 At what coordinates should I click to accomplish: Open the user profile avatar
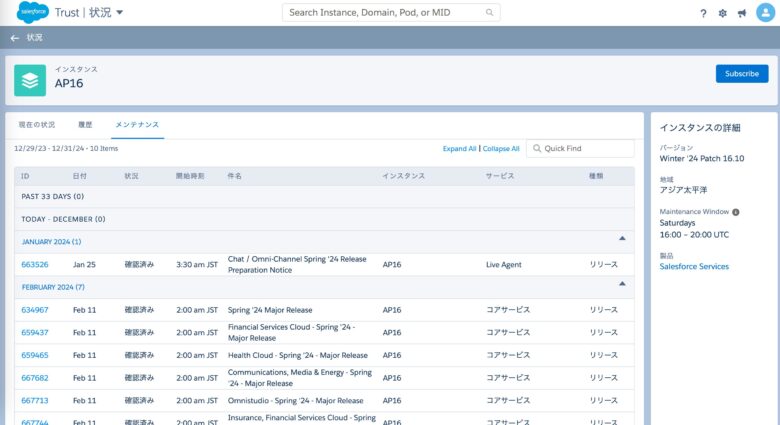point(765,12)
